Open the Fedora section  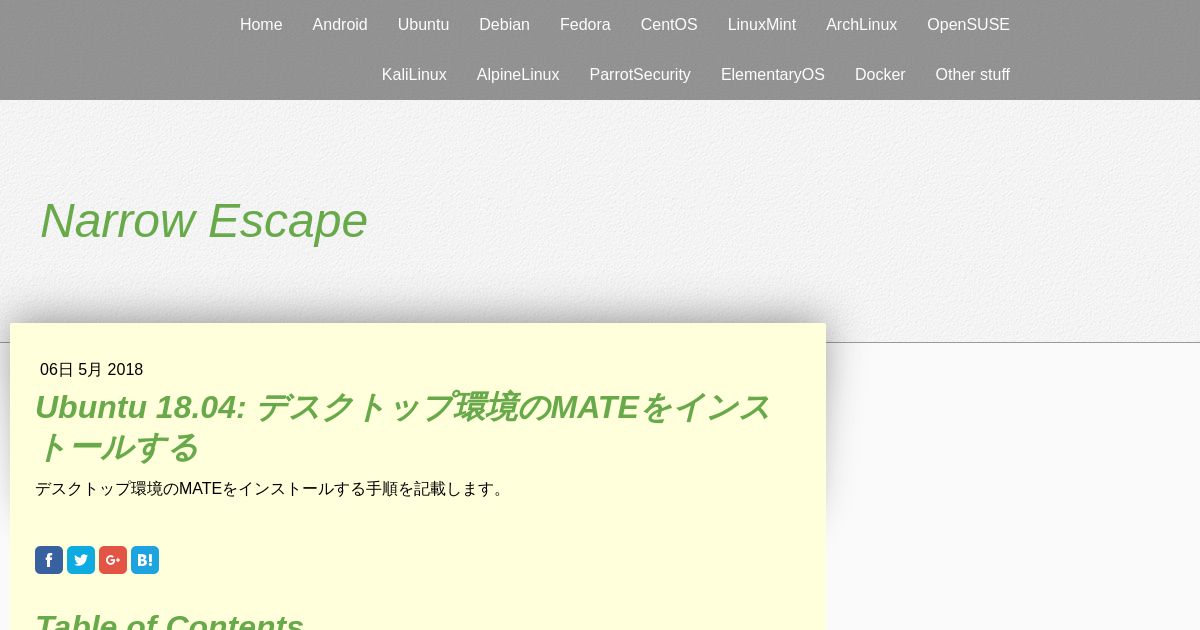tap(585, 25)
